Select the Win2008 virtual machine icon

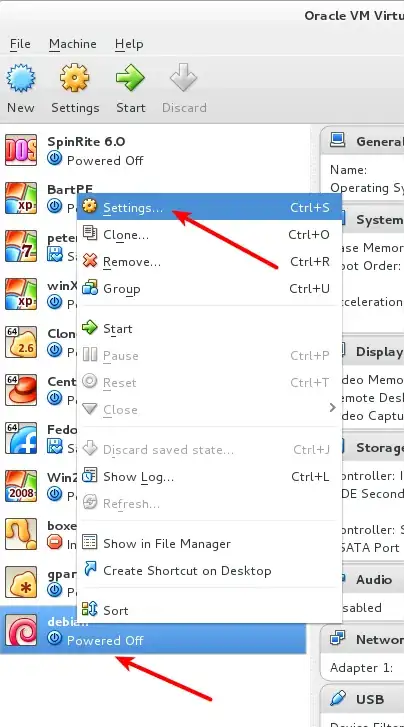21,486
